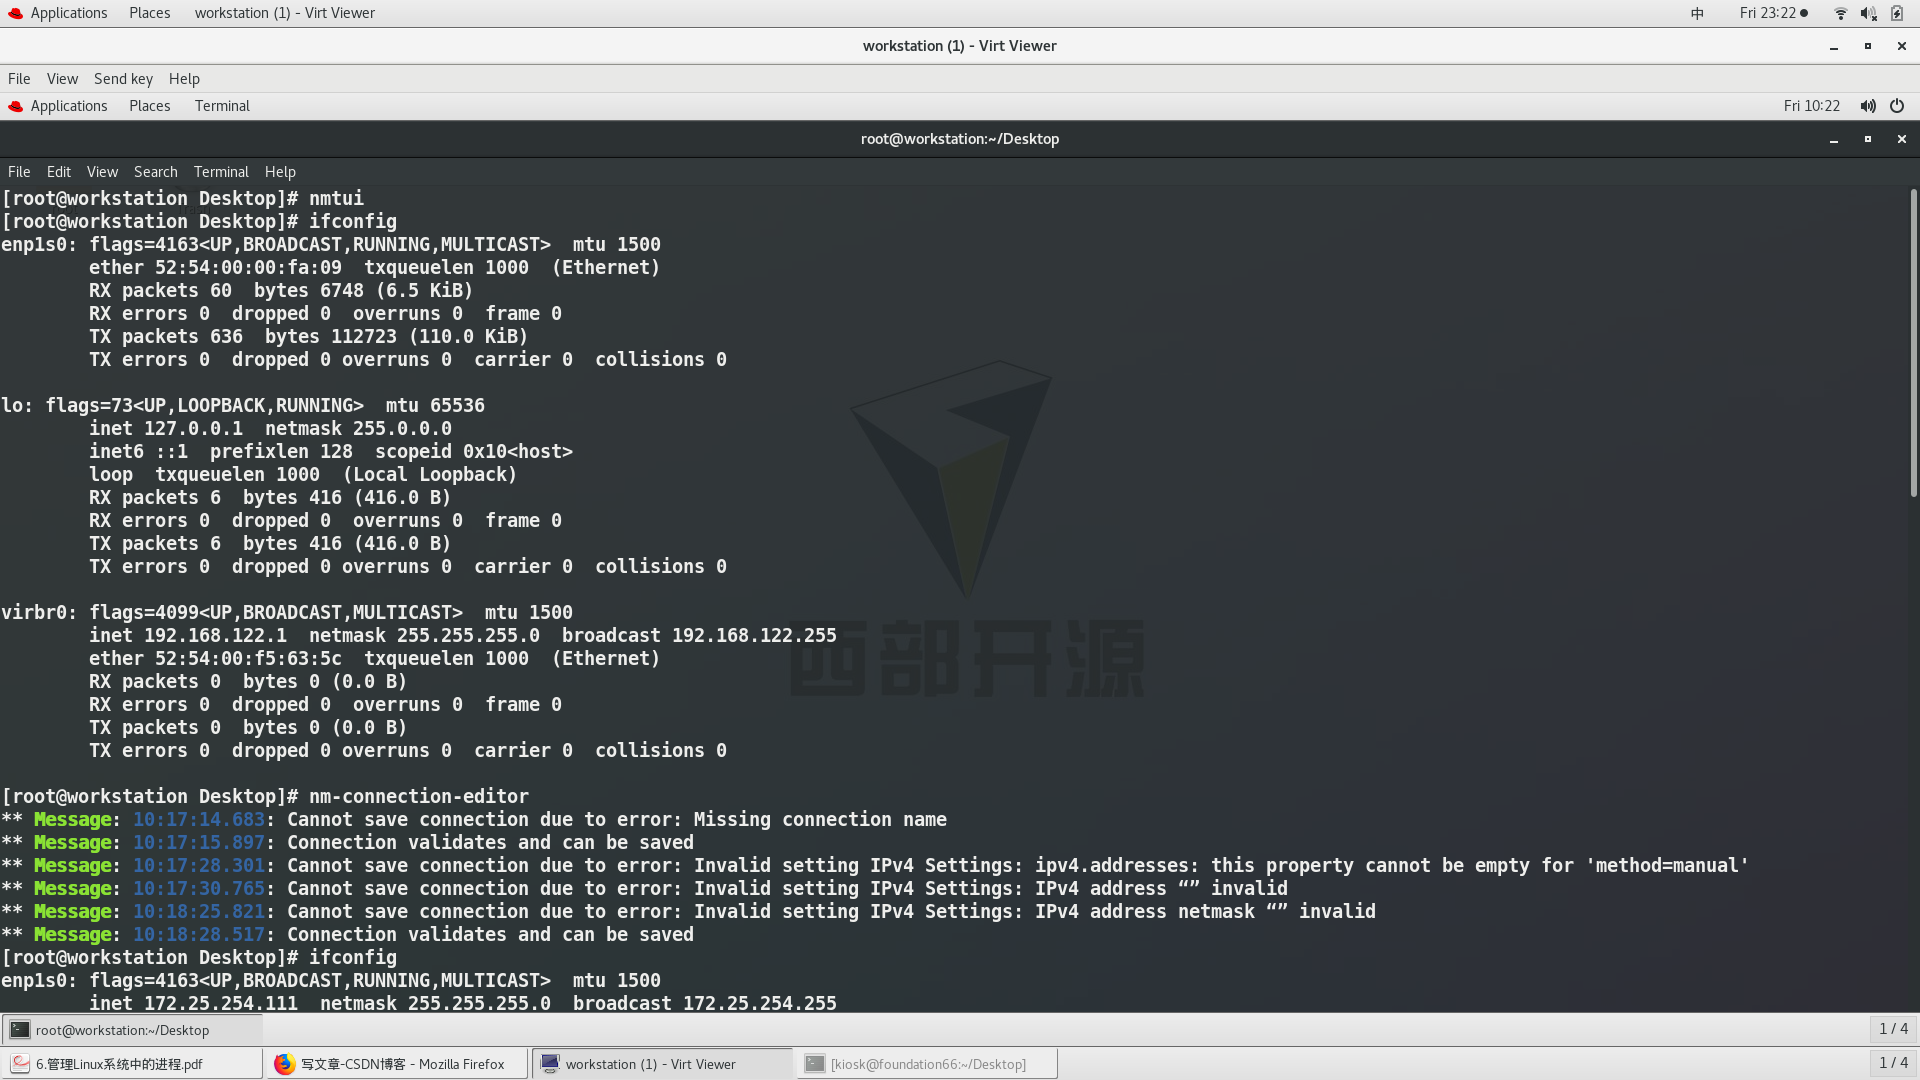This screenshot has width=1920, height=1080.
Task: Click the host Wi-Fi status icon
Action: point(1840,13)
